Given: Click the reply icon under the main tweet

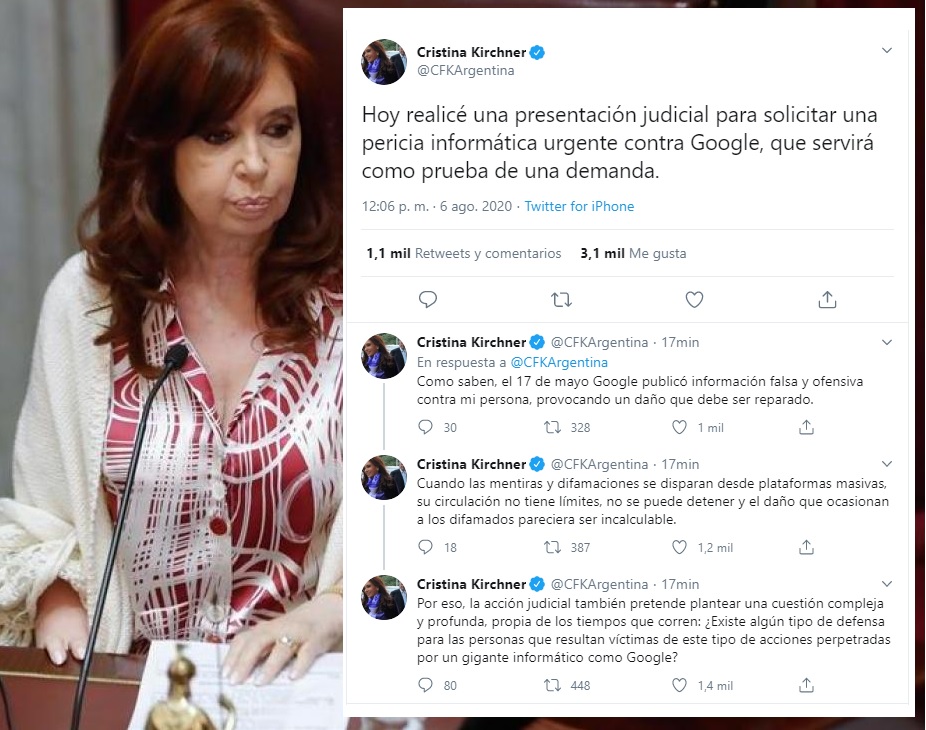Looking at the screenshot, I should tap(428, 300).
